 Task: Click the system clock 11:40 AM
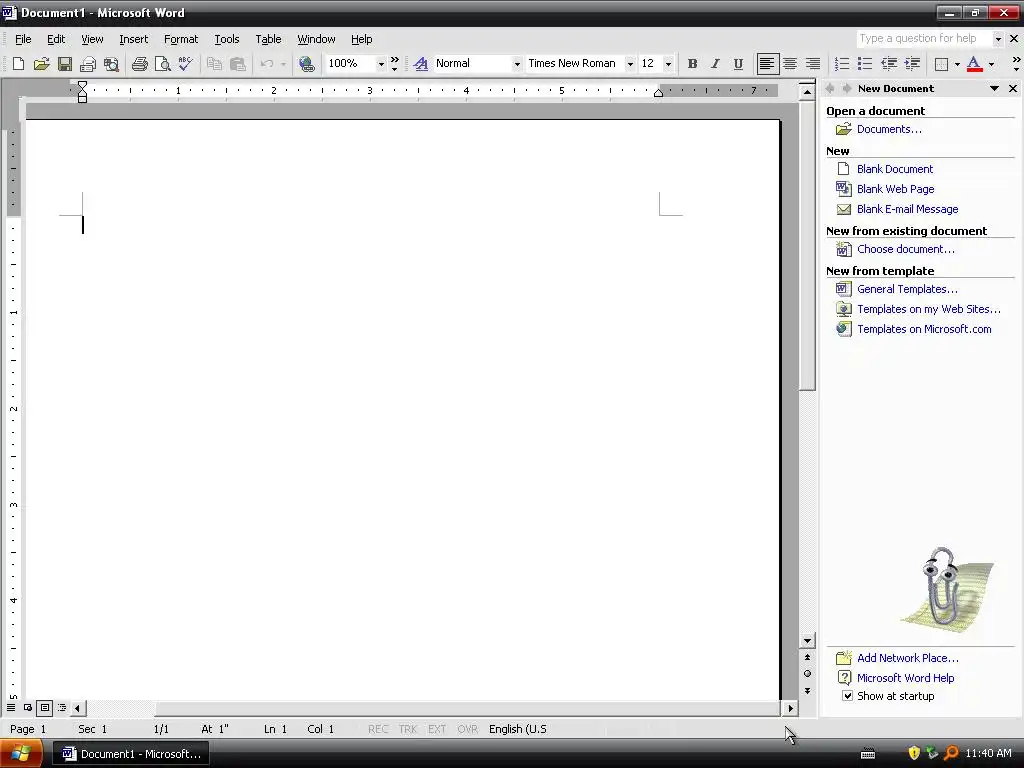coord(988,754)
